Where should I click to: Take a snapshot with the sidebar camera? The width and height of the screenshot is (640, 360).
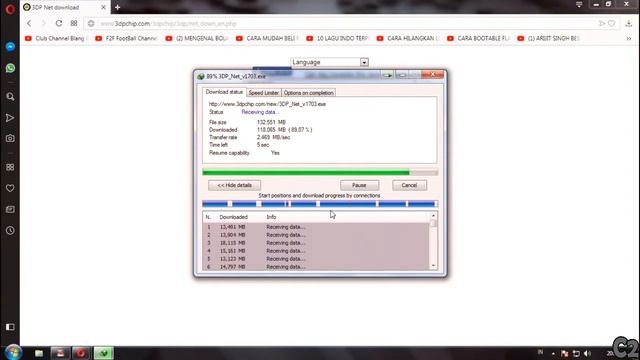click(x=10, y=138)
